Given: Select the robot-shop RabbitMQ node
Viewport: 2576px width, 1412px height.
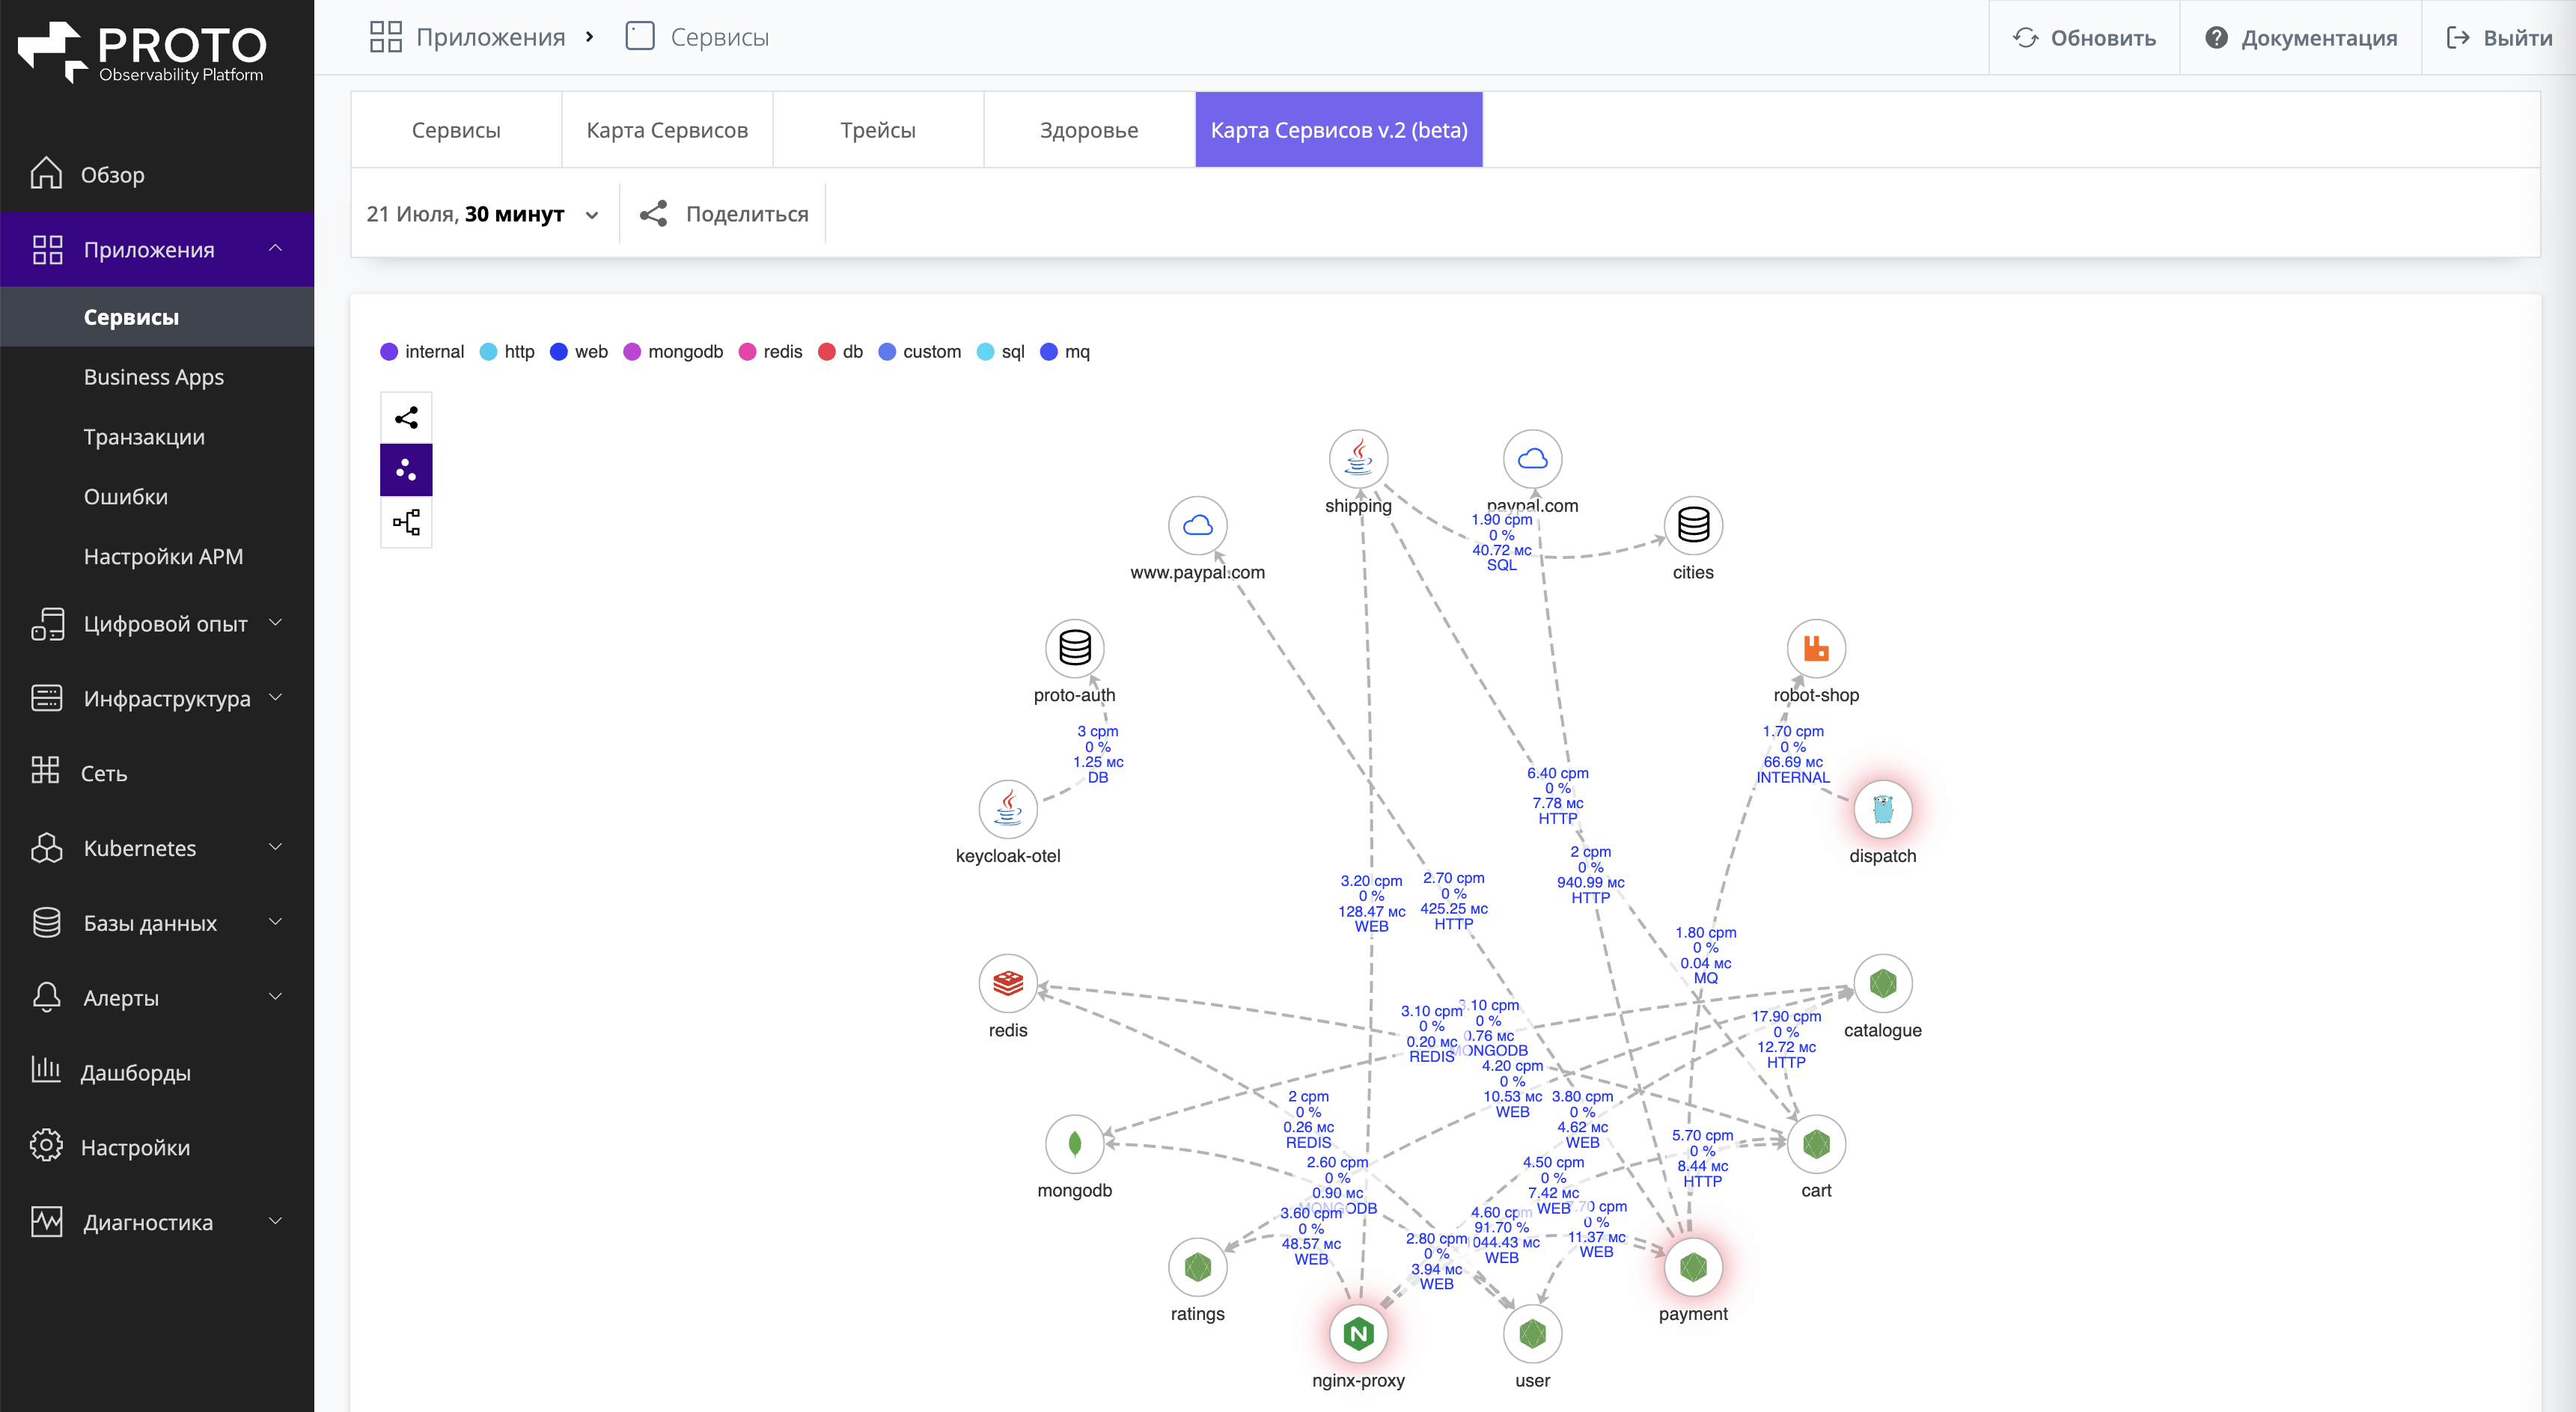Looking at the screenshot, I should coord(1815,648).
